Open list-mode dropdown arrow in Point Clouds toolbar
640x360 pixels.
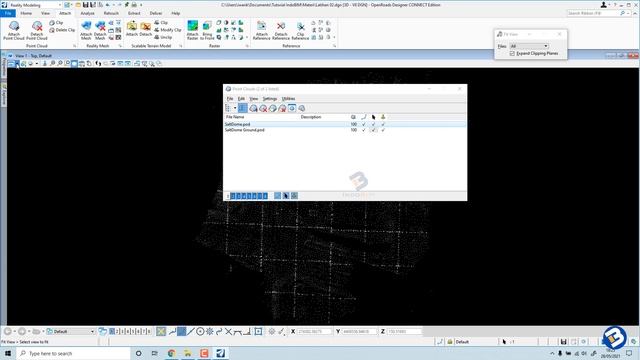click(235, 108)
